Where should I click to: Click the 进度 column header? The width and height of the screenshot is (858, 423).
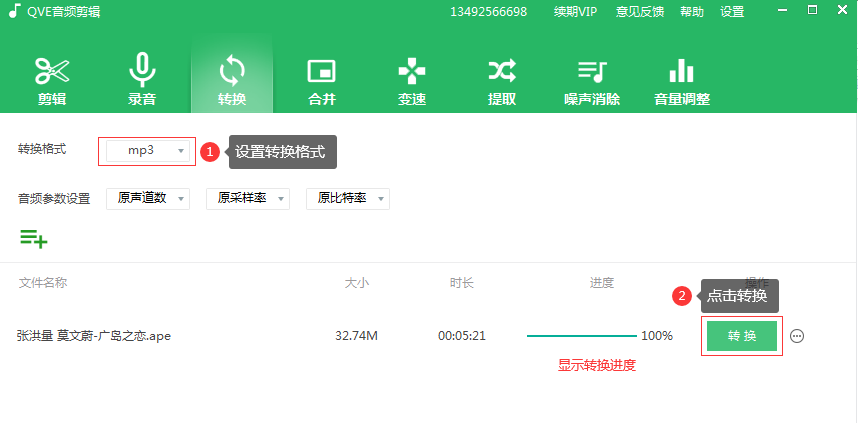tap(601, 282)
